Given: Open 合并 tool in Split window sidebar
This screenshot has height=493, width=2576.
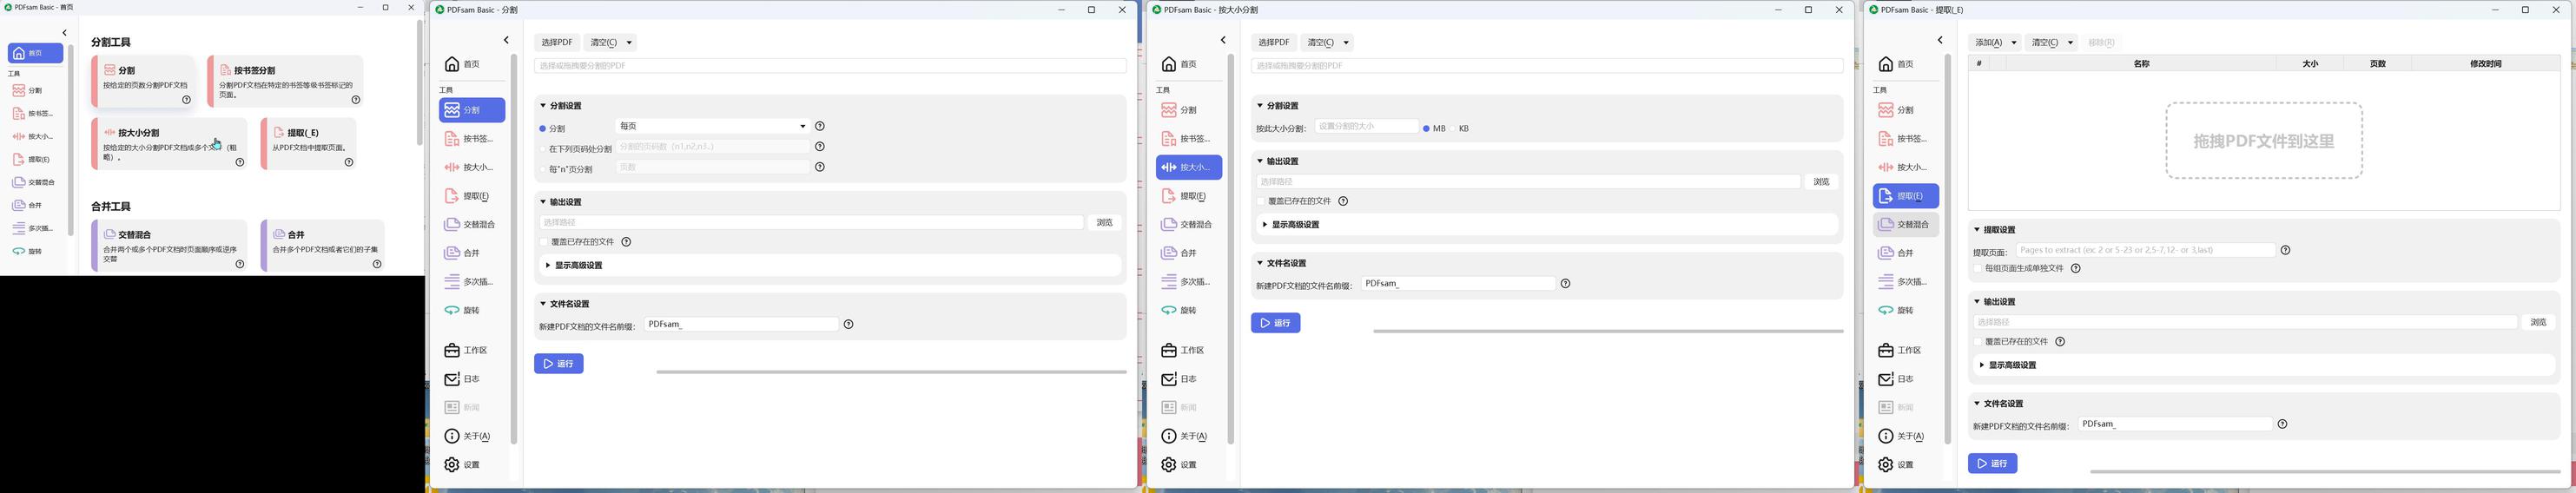Looking at the screenshot, I should point(472,254).
